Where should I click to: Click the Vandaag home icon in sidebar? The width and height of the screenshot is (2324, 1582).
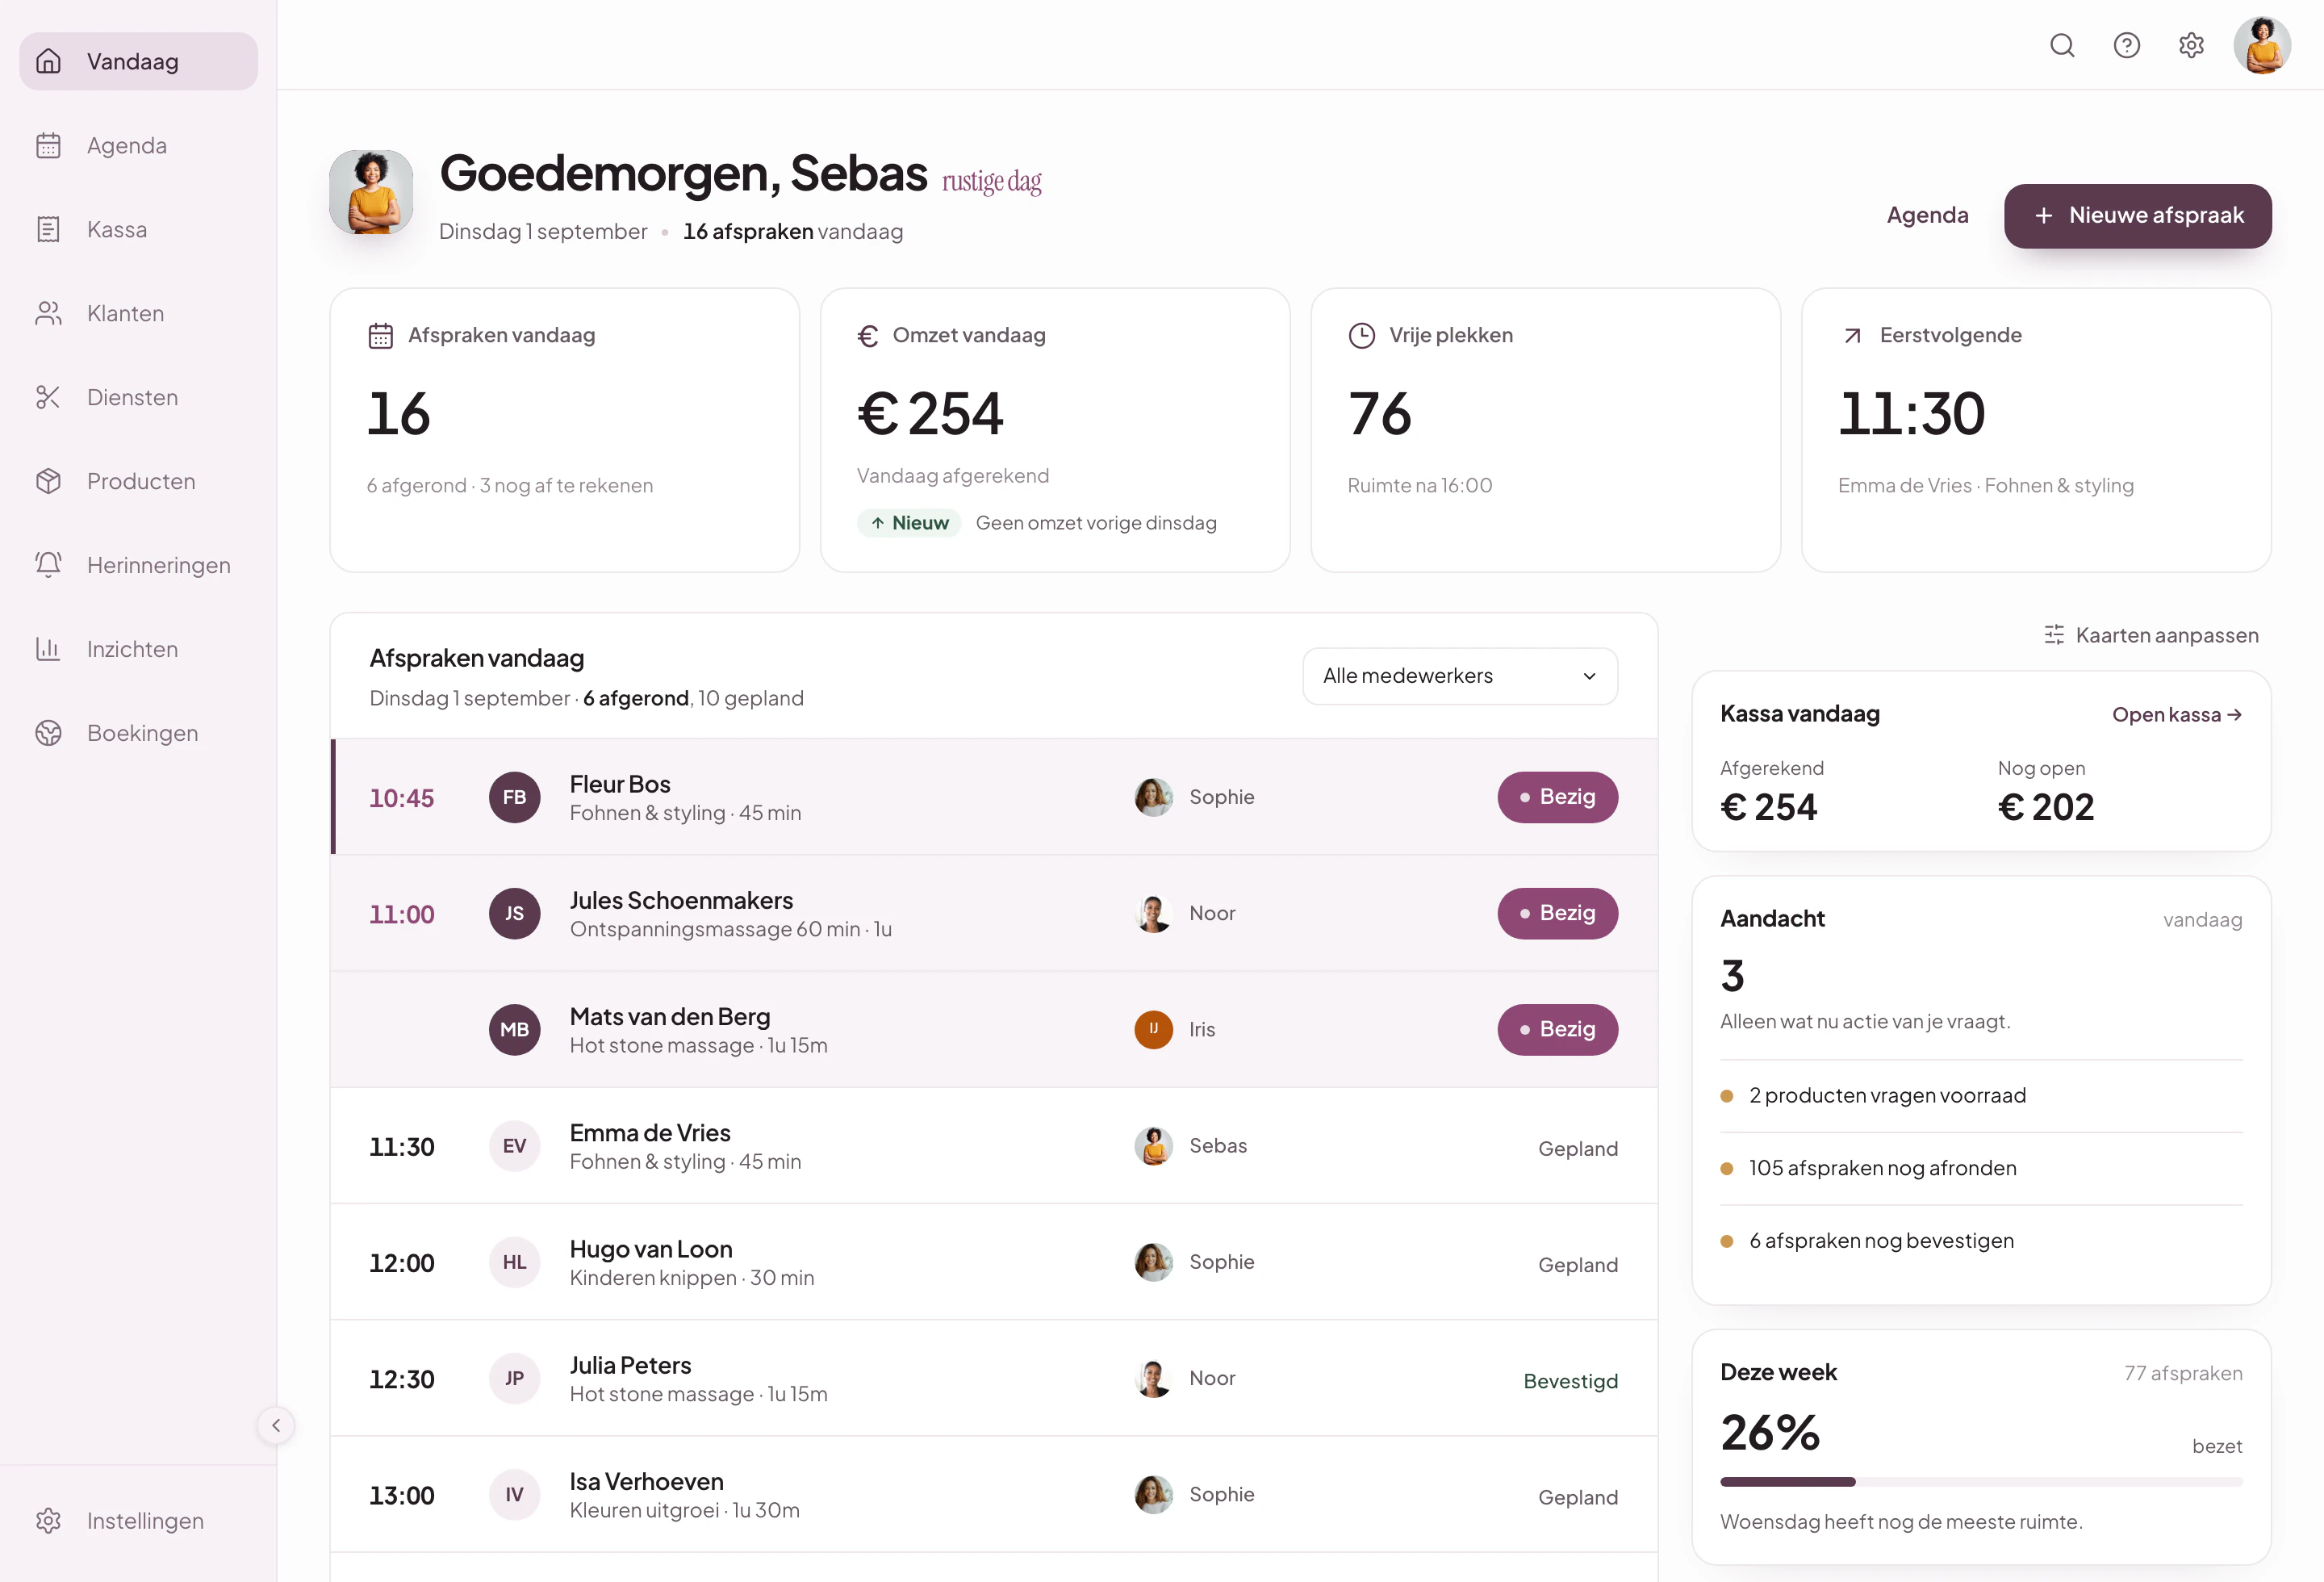coord(48,61)
